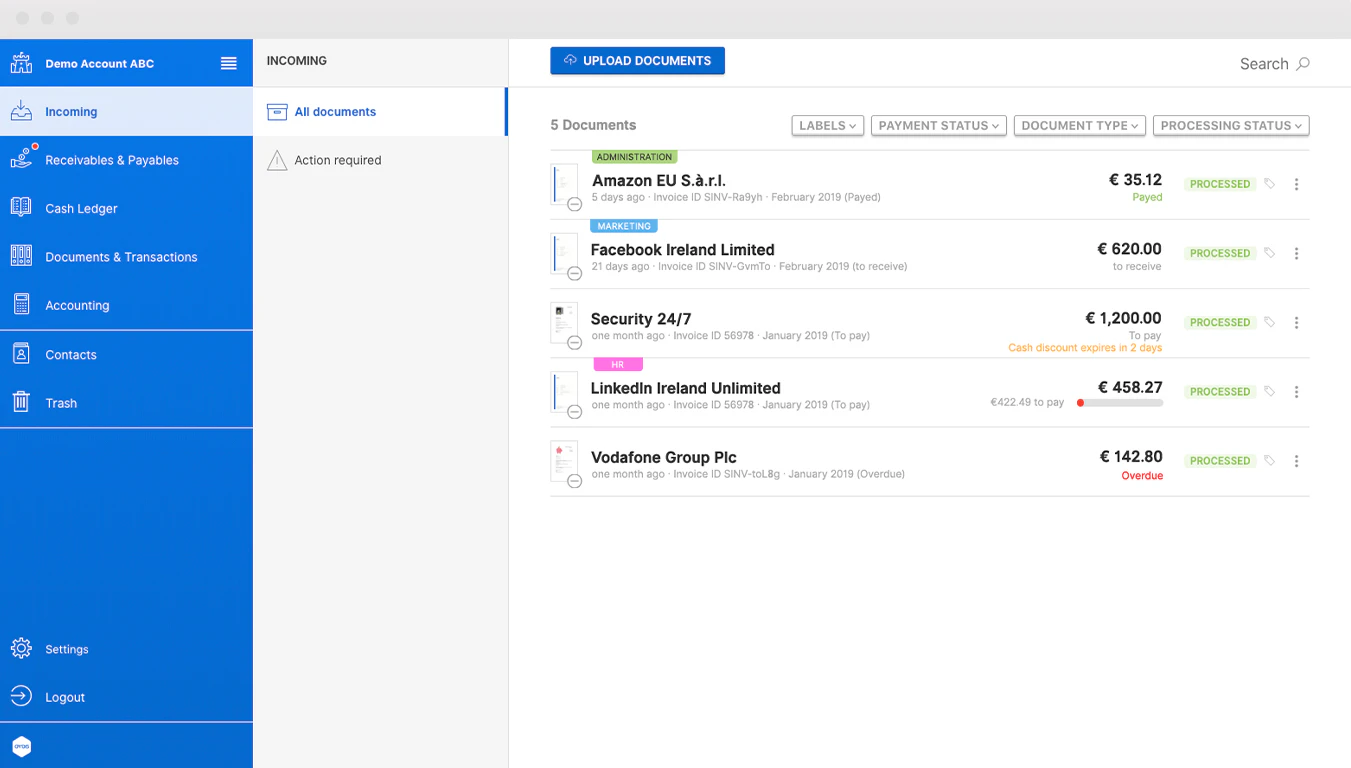Click the LinkedIn payment progress bar
This screenshot has width=1351, height=768.
click(1120, 403)
